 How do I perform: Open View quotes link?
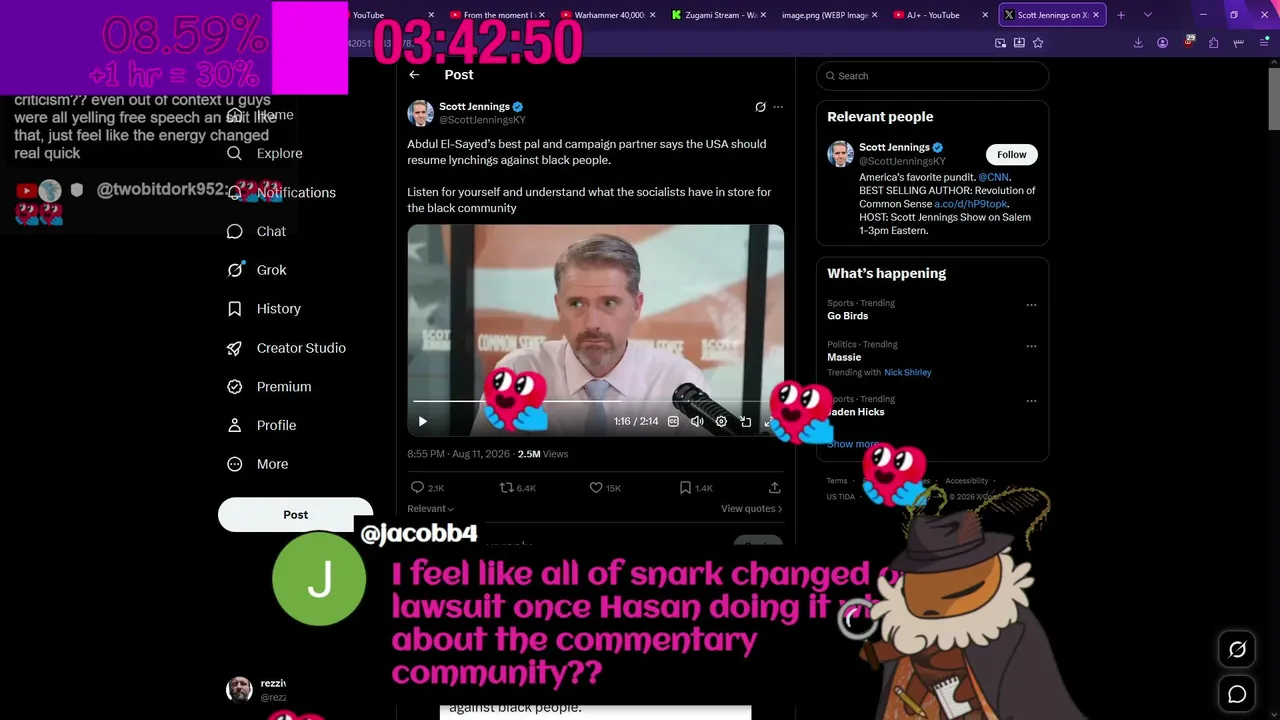coord(751,509)
